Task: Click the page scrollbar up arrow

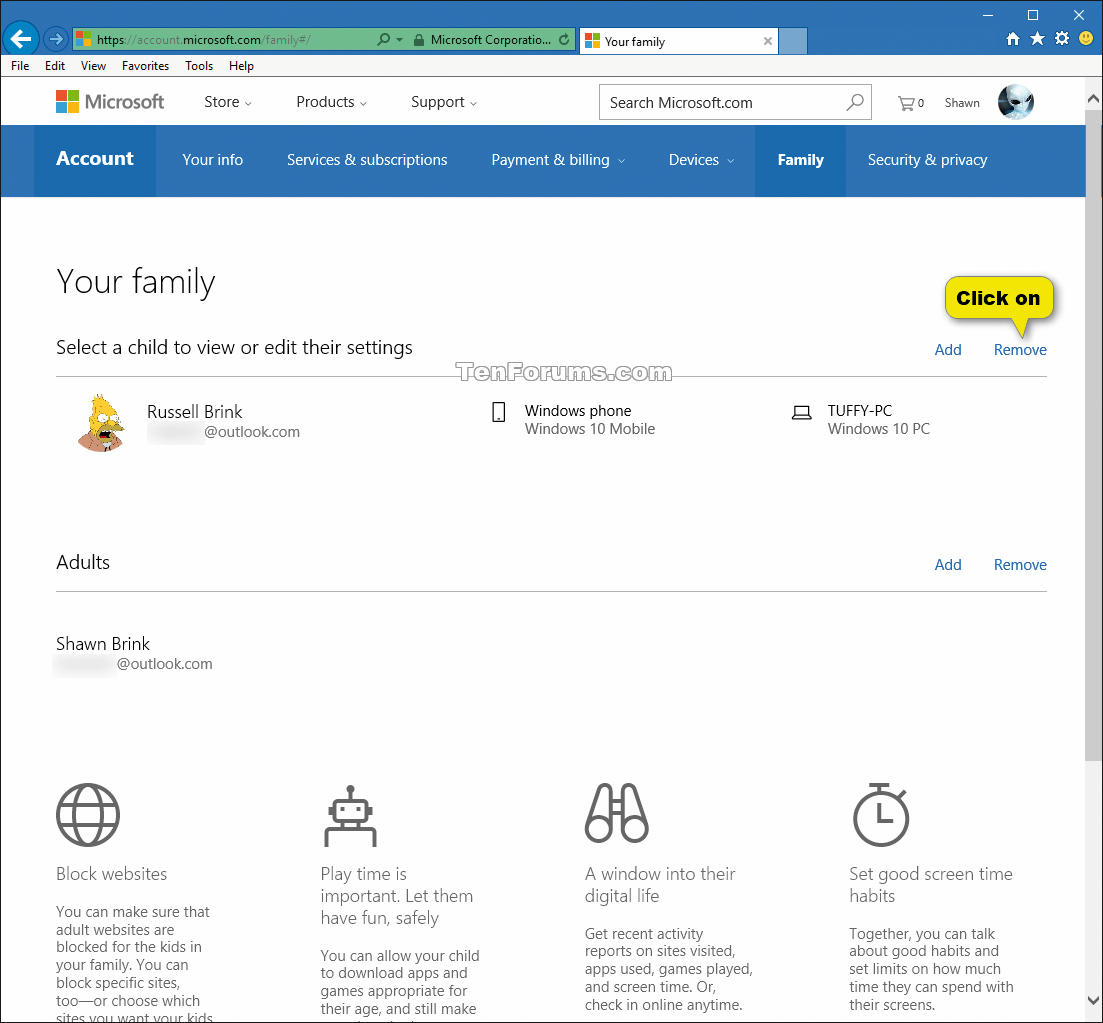Action: pos(1093,99)
